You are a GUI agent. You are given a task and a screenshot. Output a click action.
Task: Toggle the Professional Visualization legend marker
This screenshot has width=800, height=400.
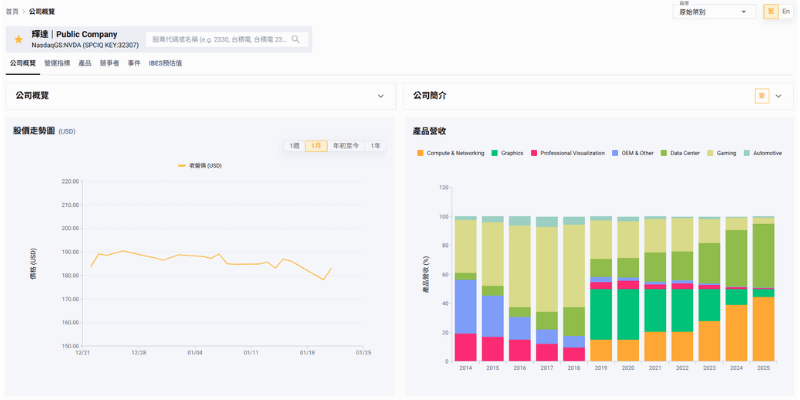pos(534,153)
